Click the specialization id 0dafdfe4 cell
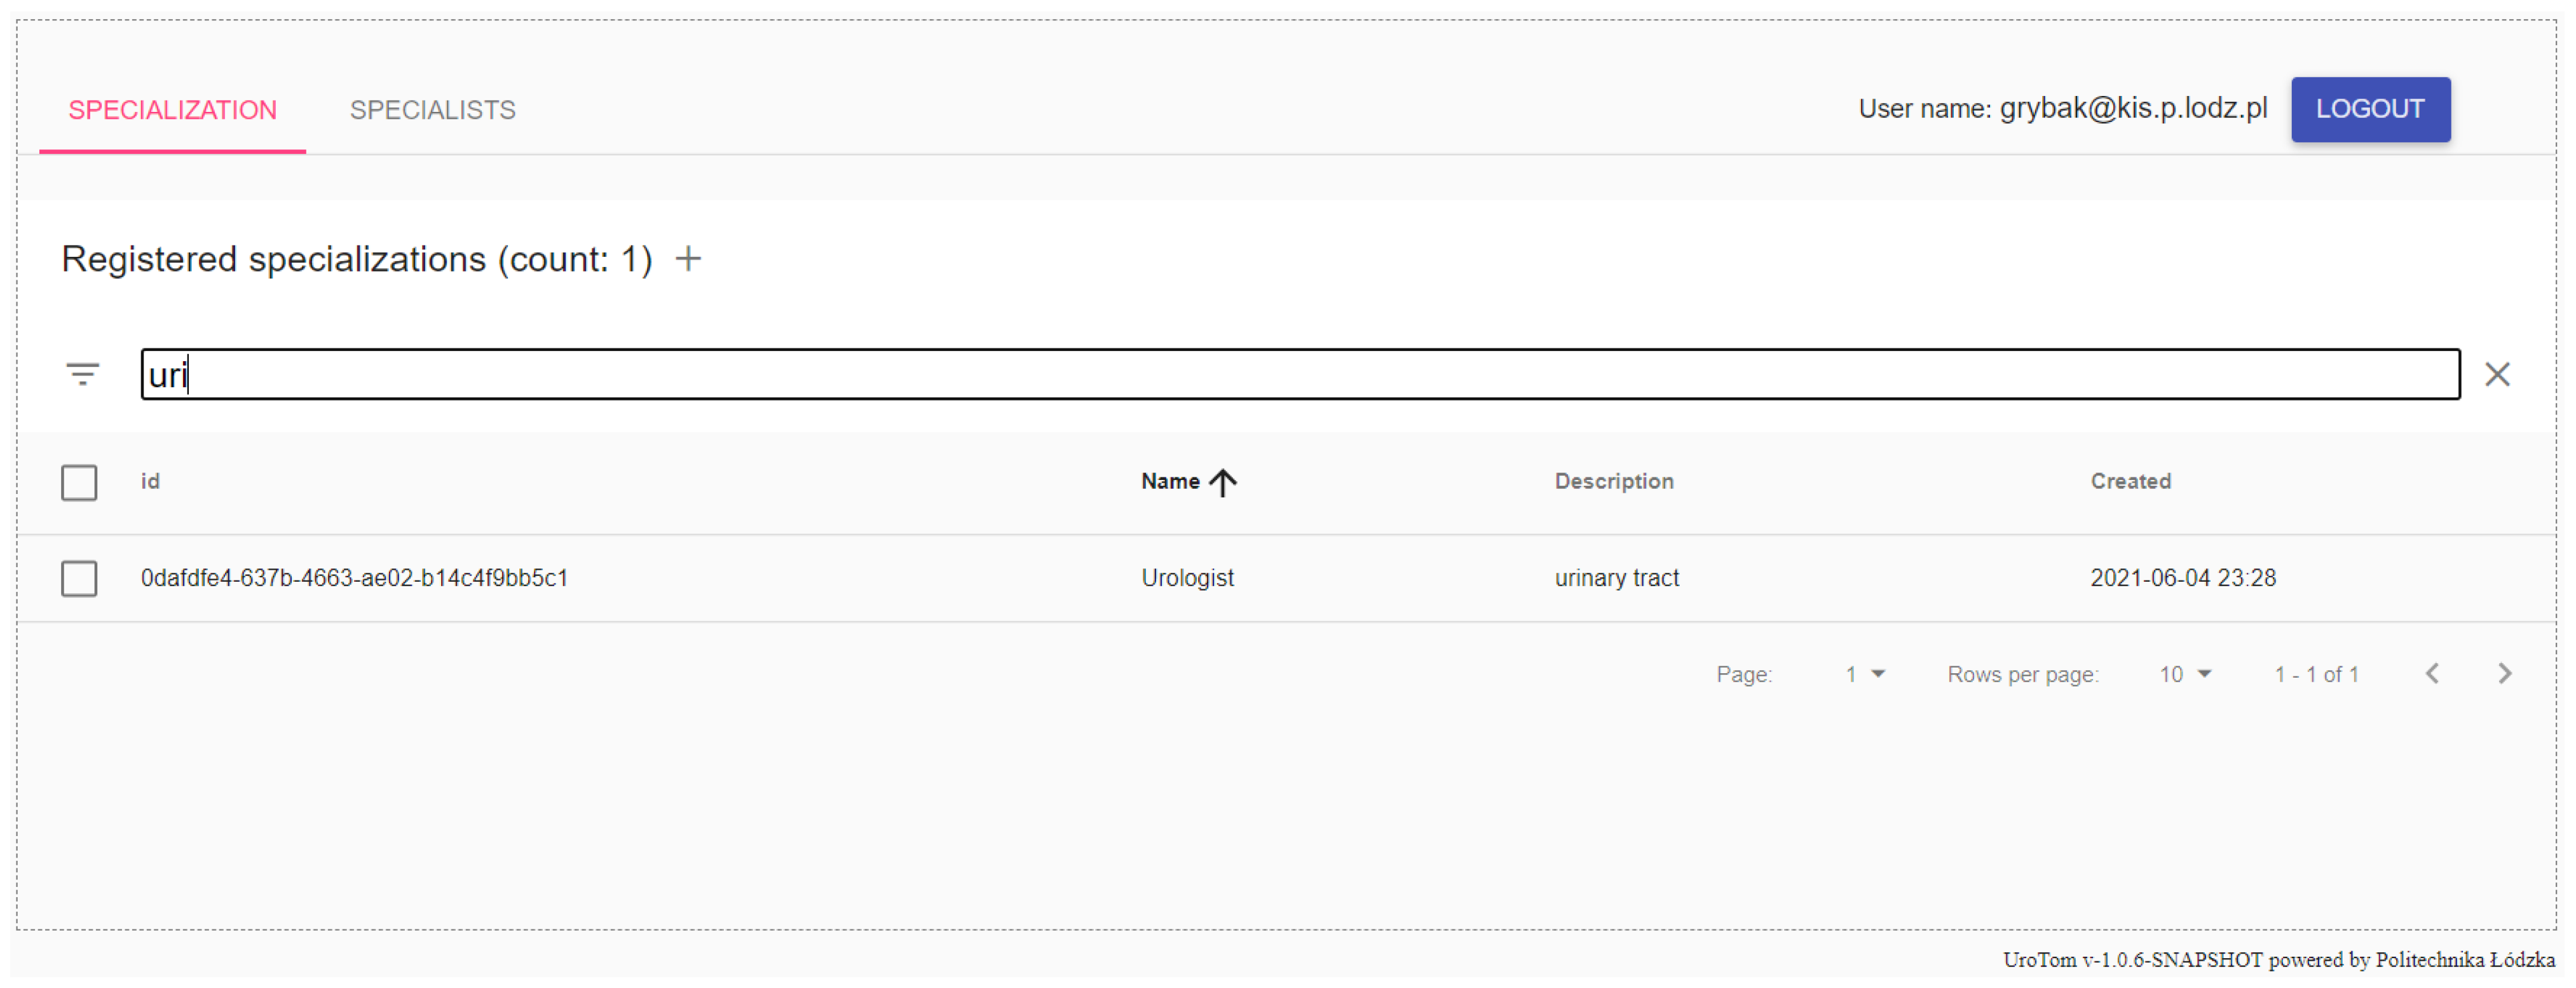The height and width of the screenshot is (988, 2576). tap(354, 578)
